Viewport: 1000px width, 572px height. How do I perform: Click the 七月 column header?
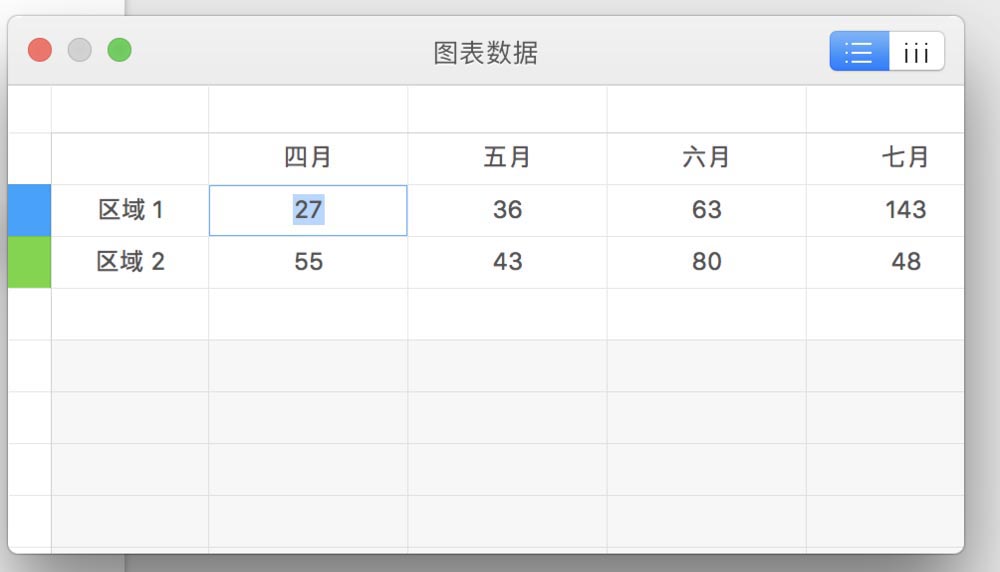904,158
